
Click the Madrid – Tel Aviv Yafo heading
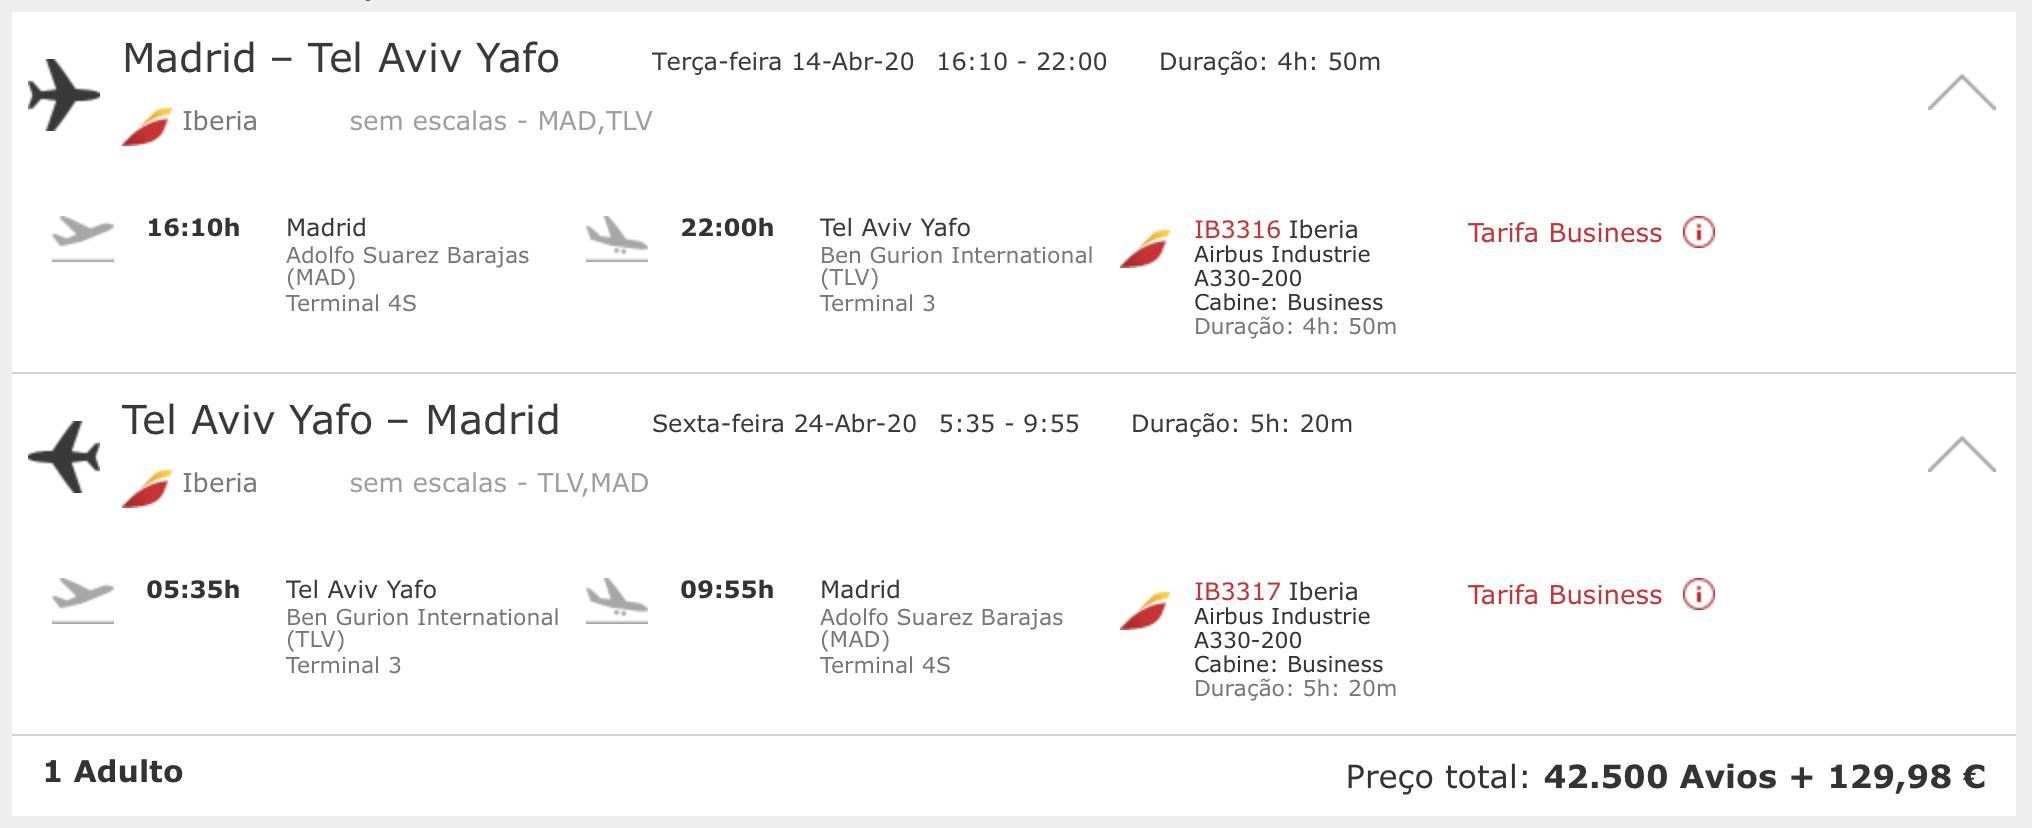pyautogui.click(x=340, y=58)
